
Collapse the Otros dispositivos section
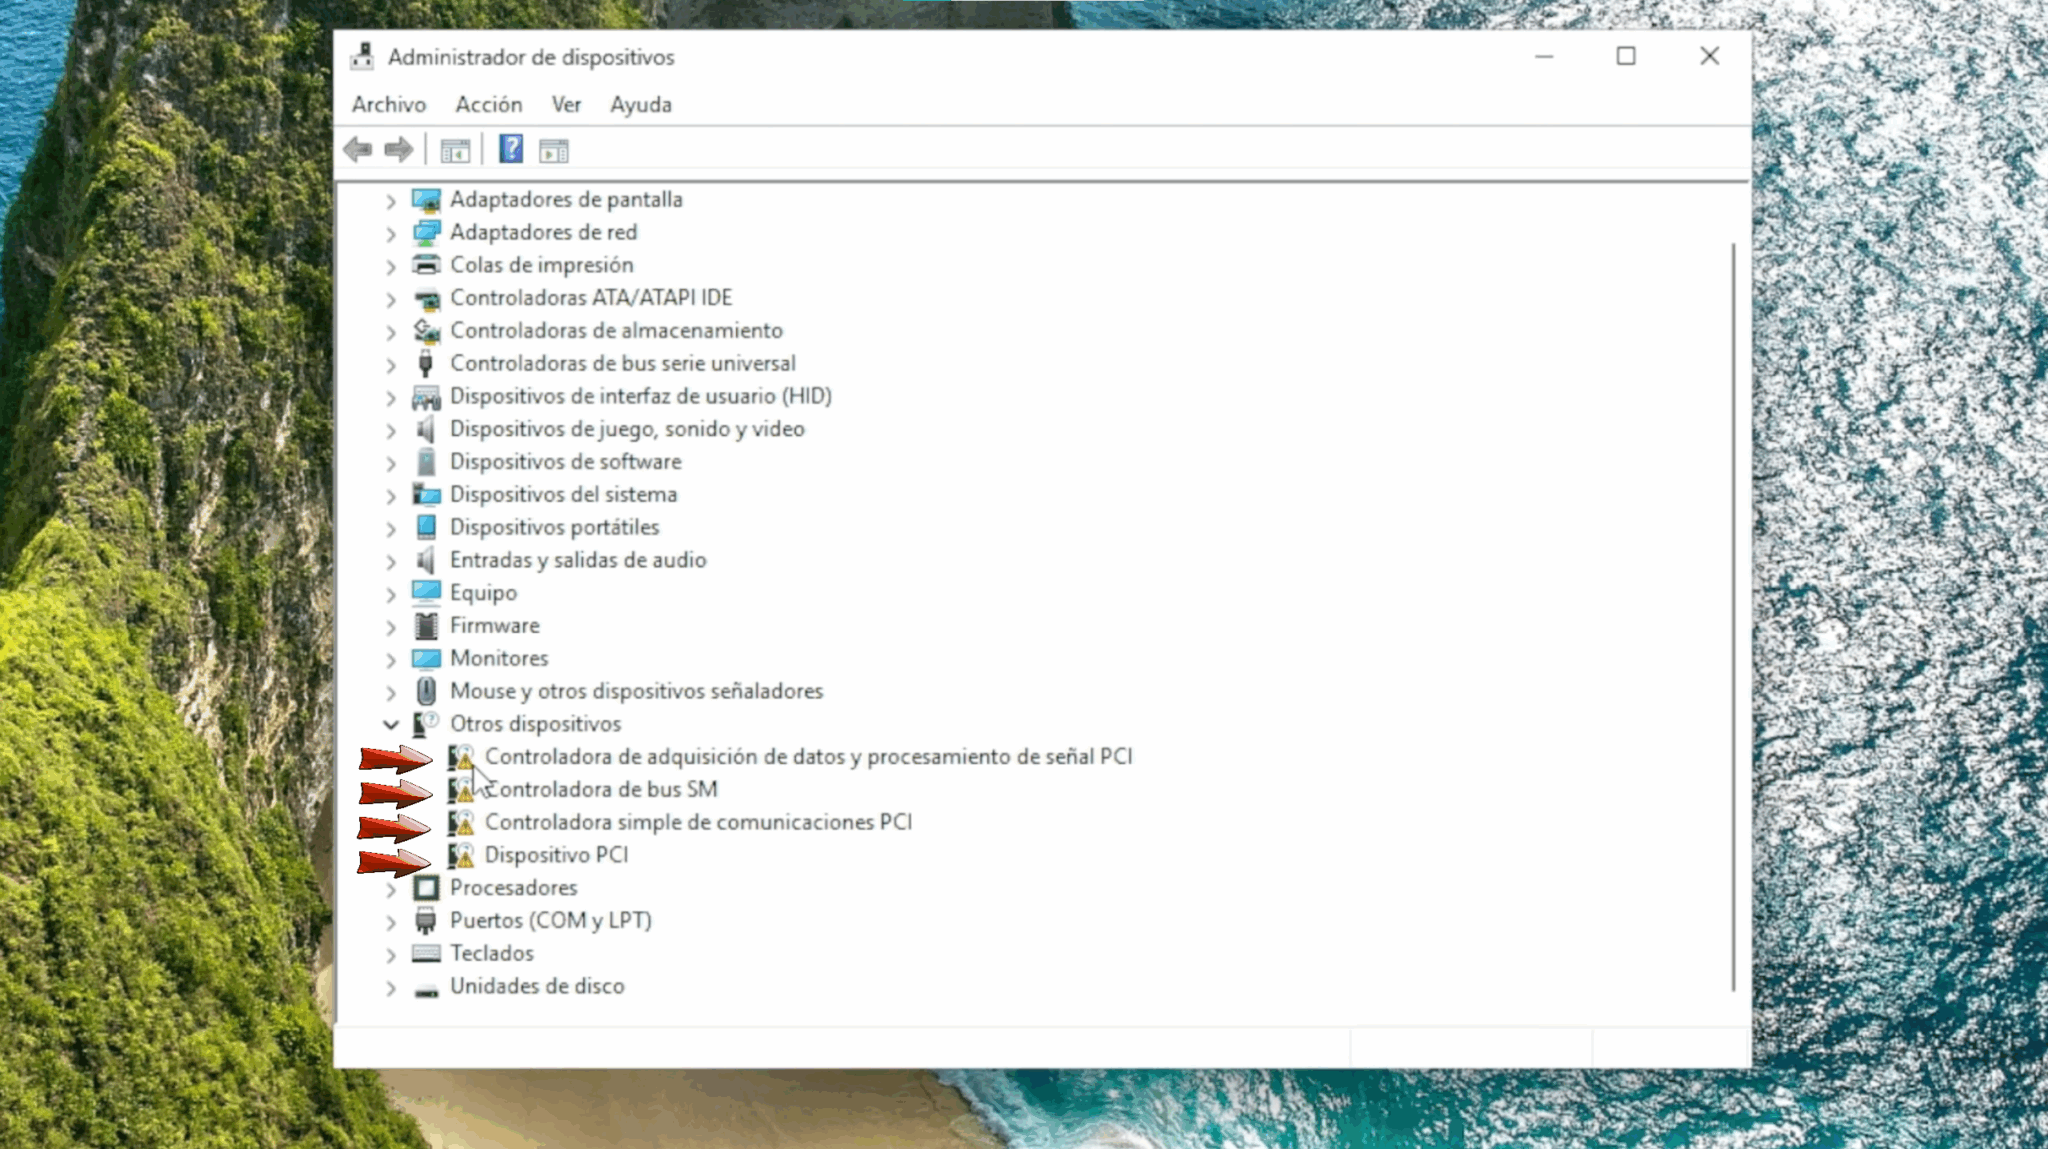392,724
